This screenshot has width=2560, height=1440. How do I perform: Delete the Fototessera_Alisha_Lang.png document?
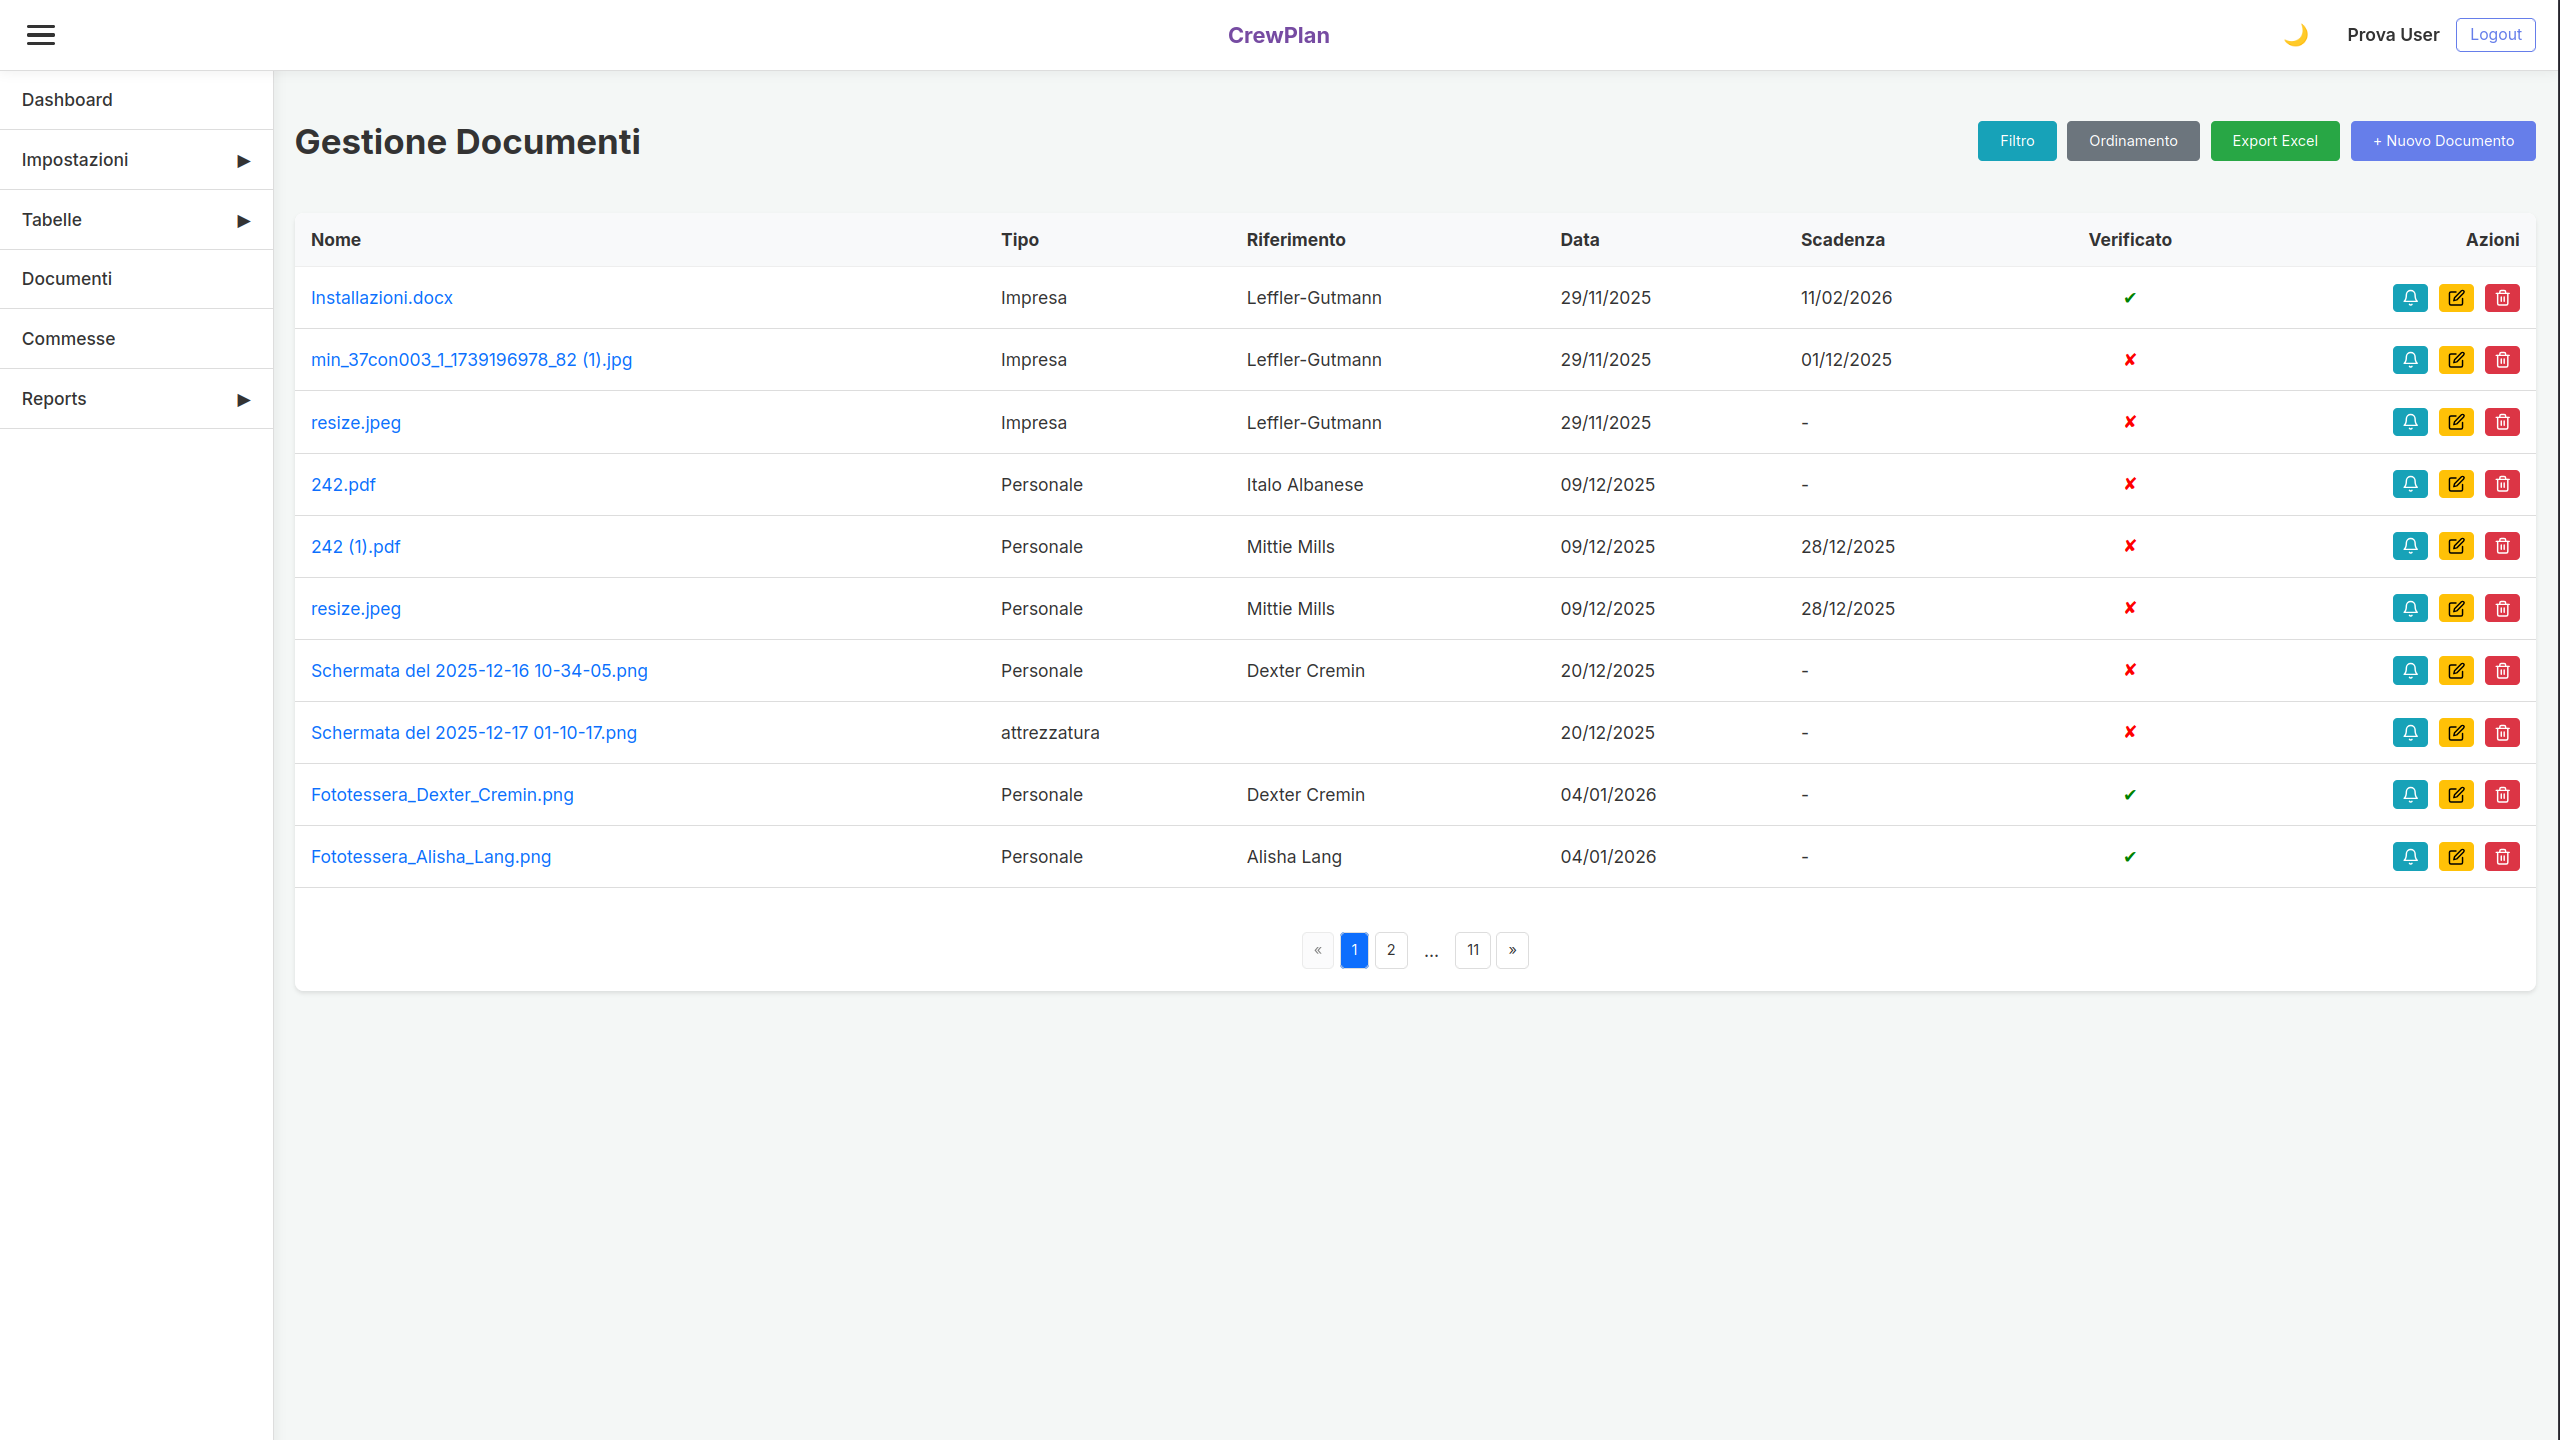2502,857
